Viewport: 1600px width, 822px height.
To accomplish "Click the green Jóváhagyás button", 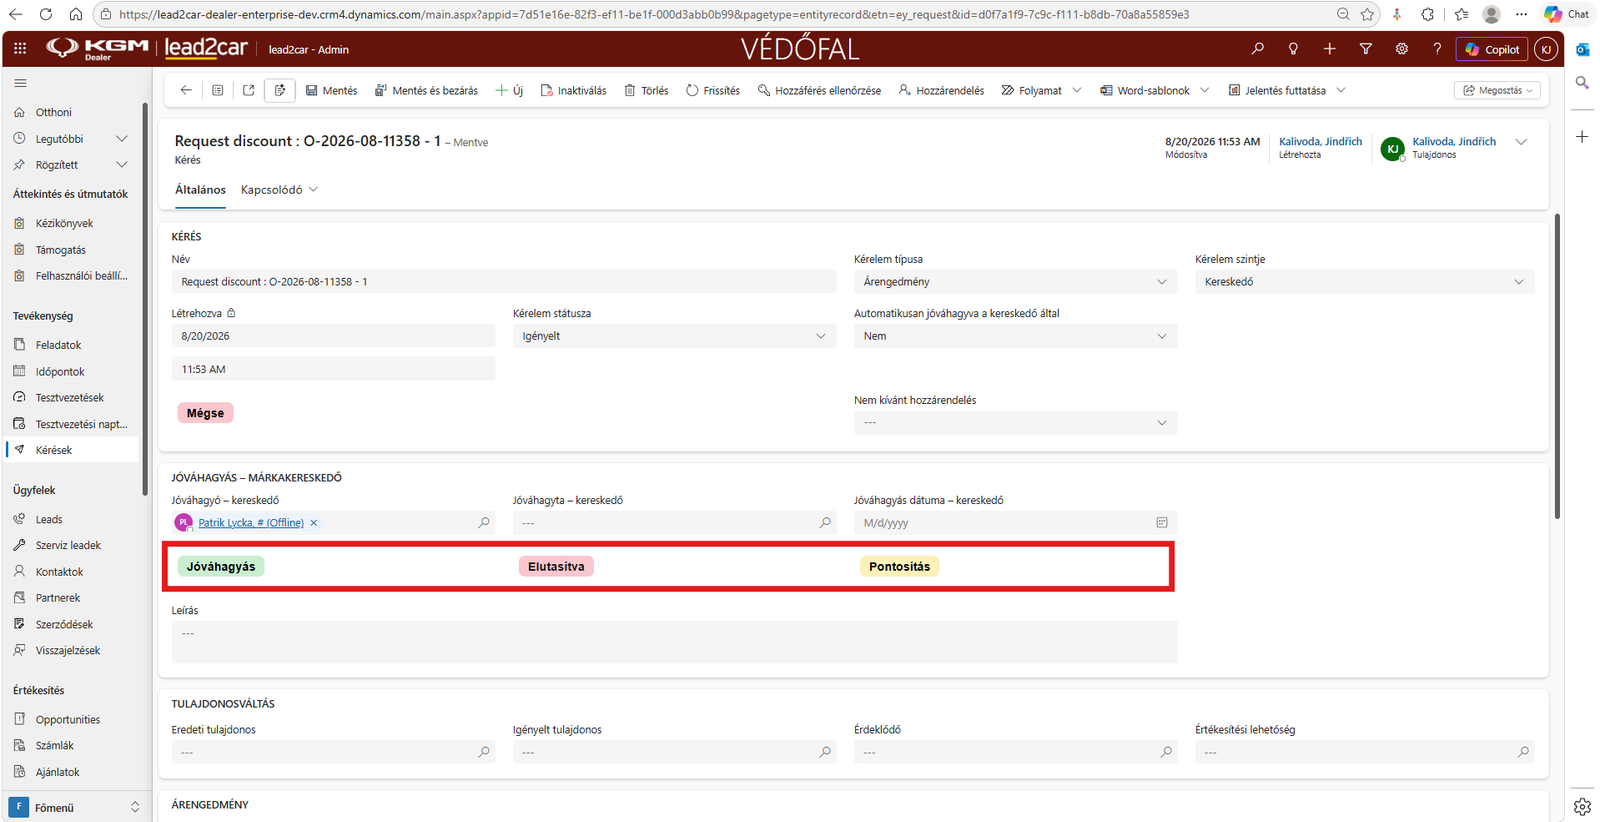I will click(x=220, y=566).
